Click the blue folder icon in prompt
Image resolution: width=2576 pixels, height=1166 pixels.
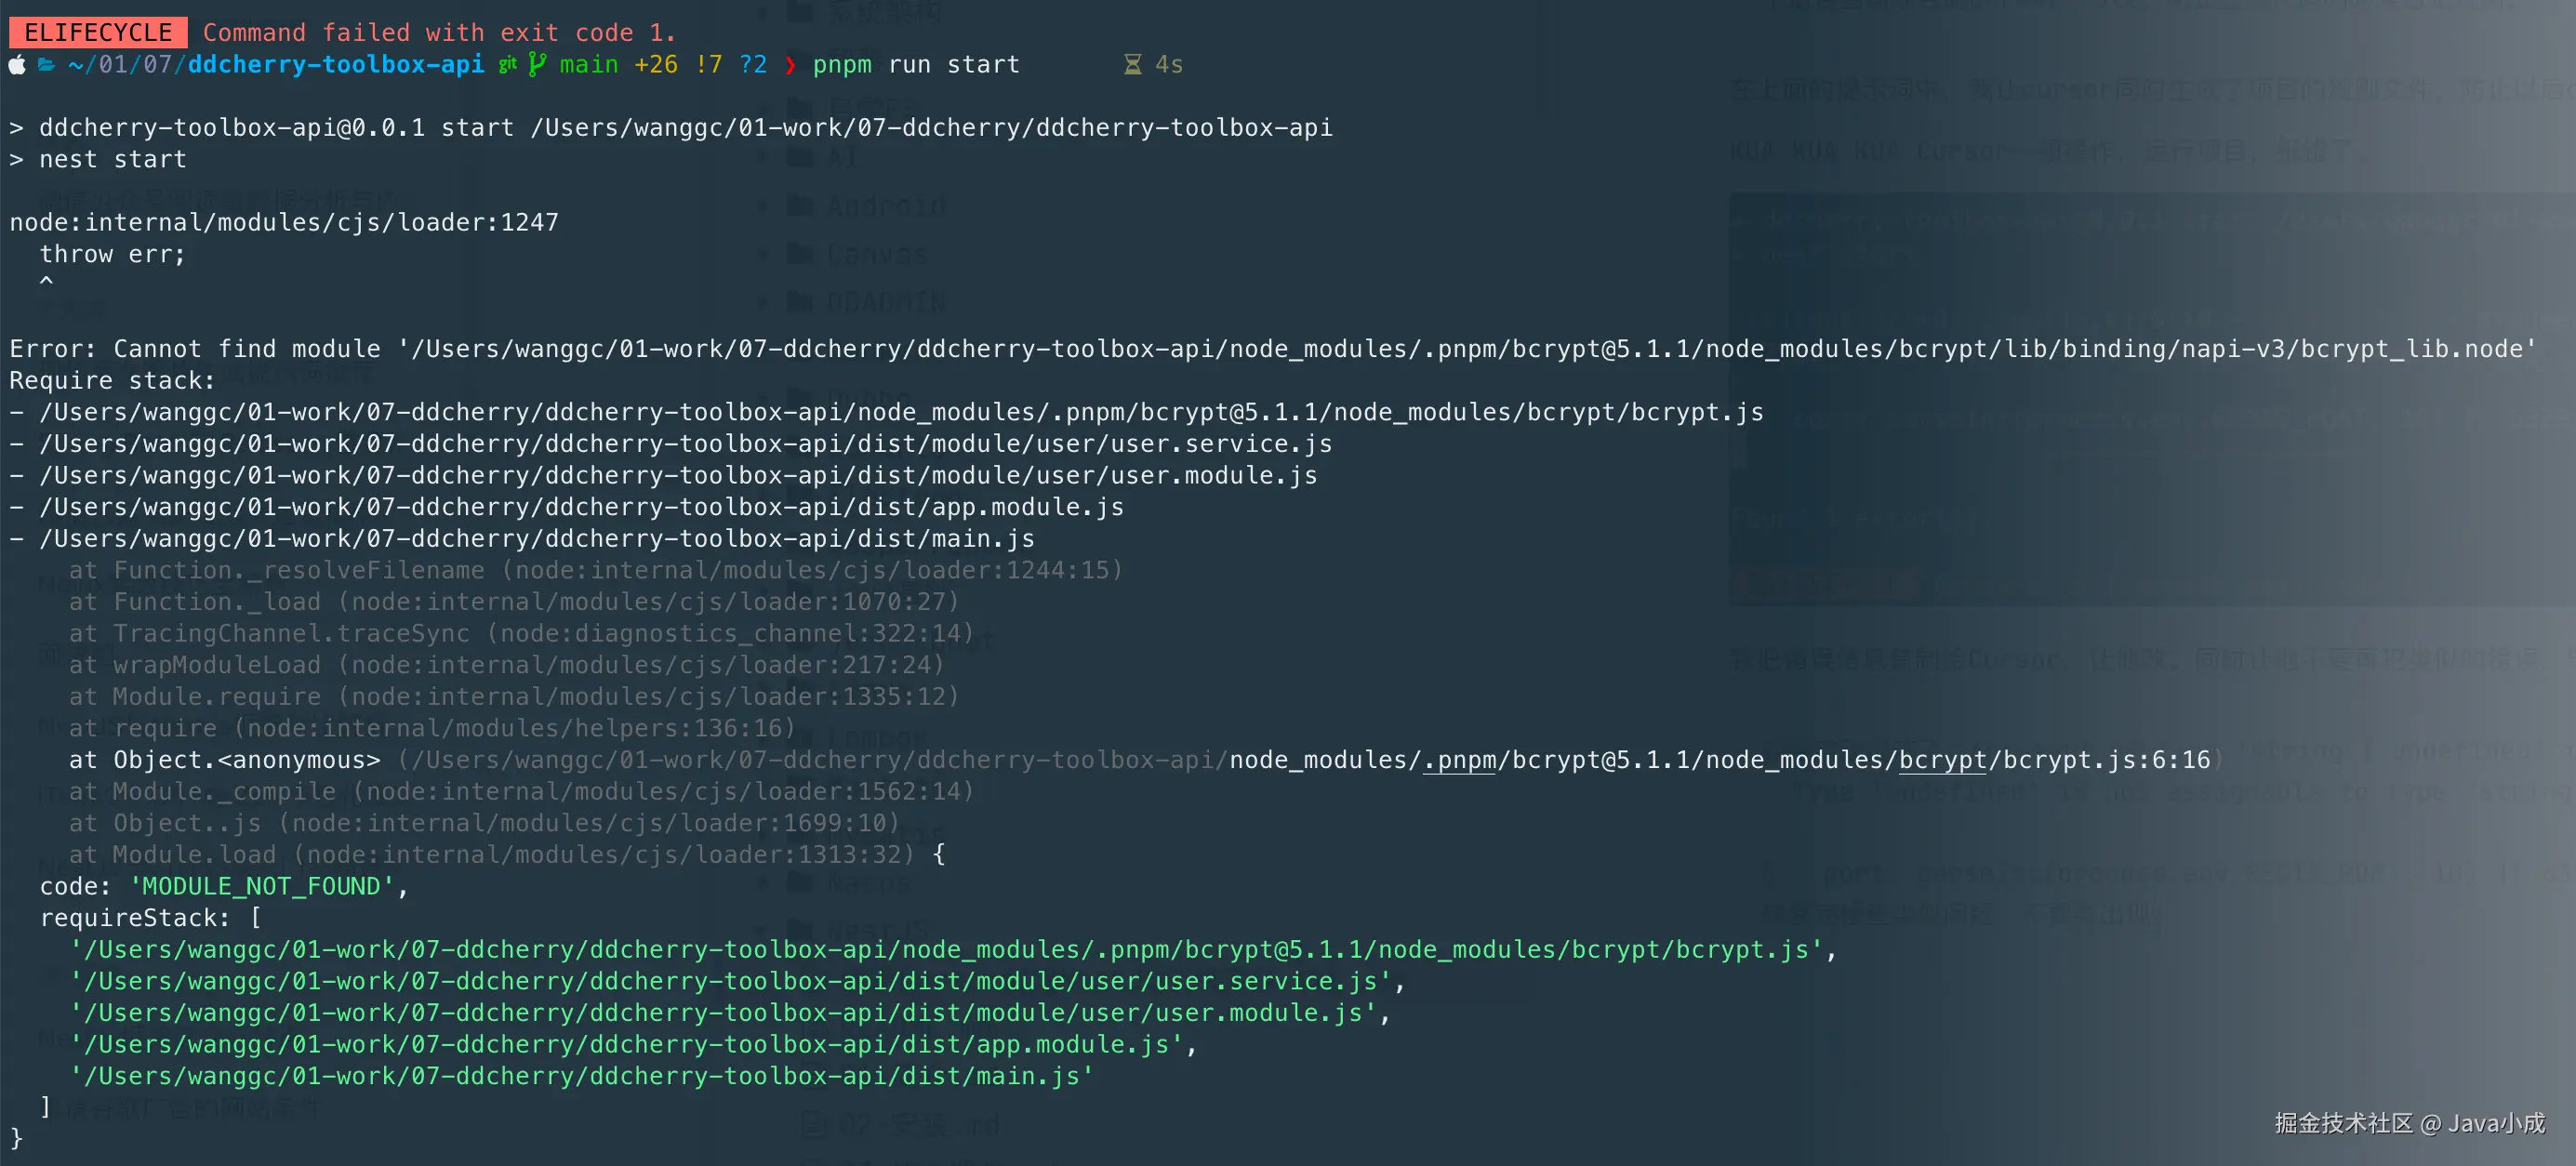pos(46,65)
